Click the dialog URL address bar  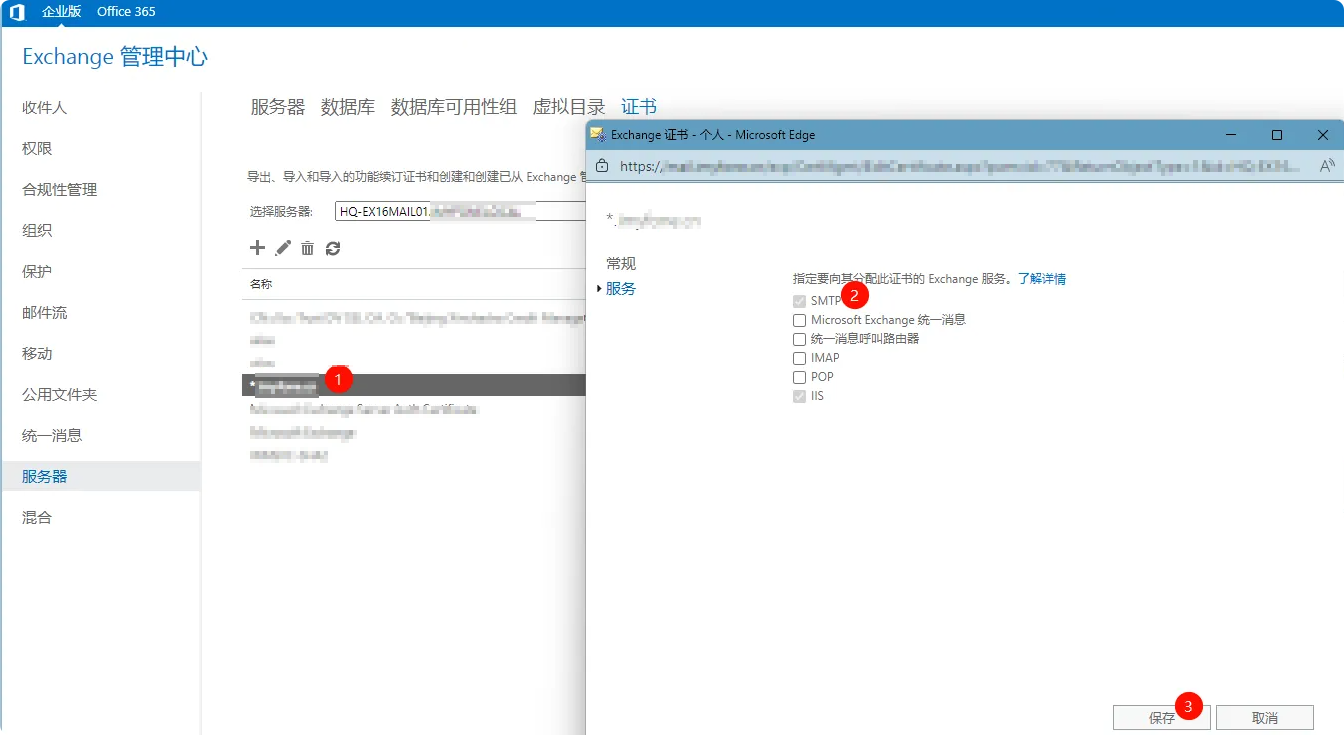pos(960,166)
